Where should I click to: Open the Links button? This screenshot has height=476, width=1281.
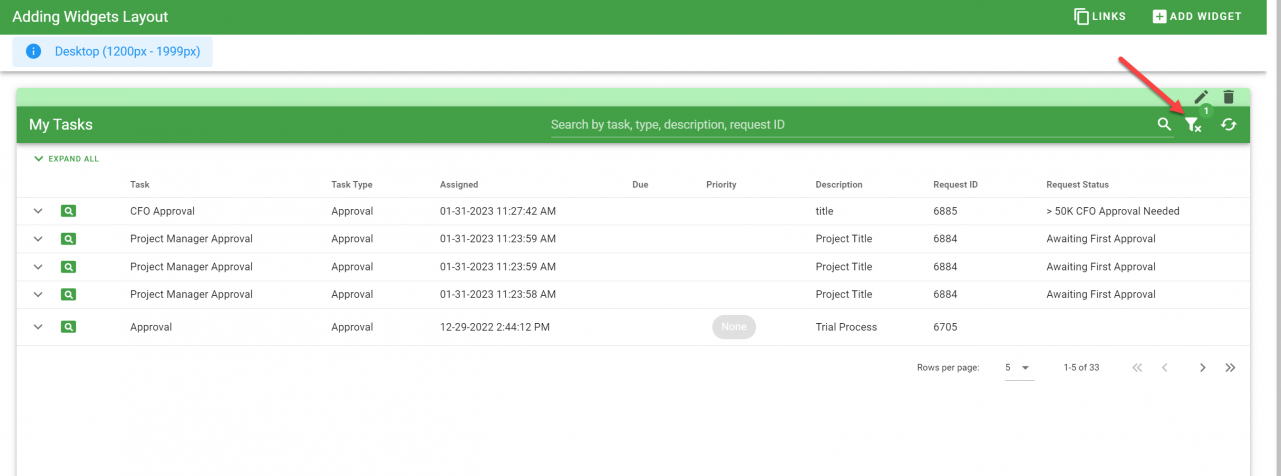click(x=1100, y=16)
